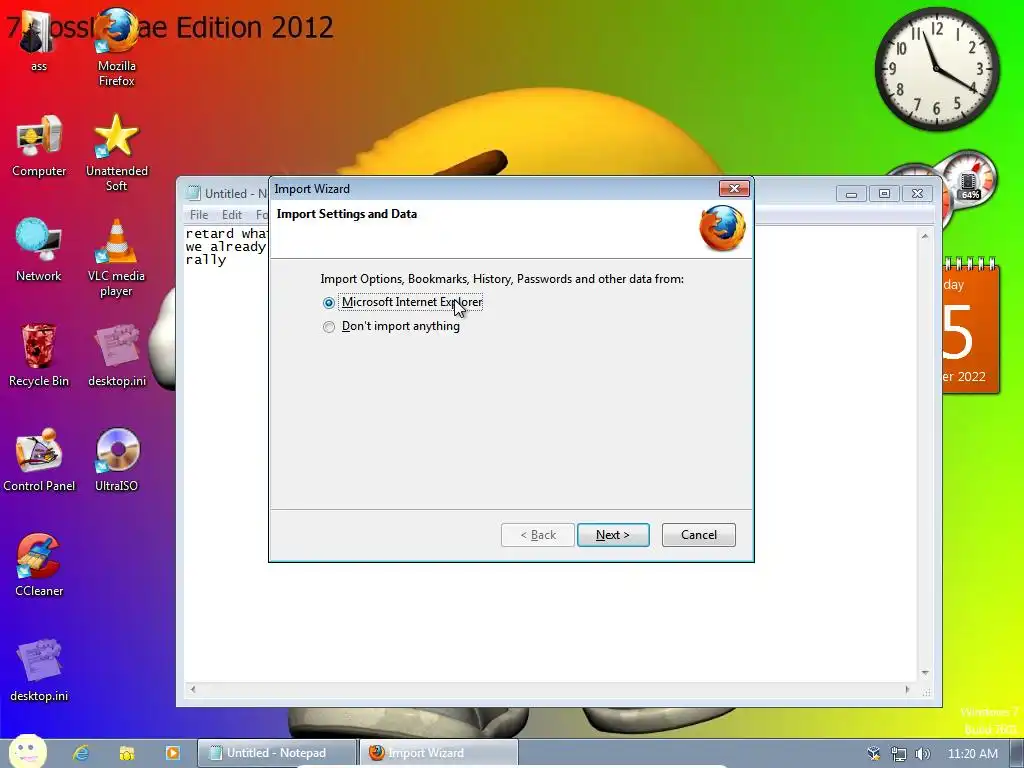Image resolution: width=1024 pixels, height=768 pixels.
Task: Click the analog clock desktop gadget
Action: coord(936,69)
